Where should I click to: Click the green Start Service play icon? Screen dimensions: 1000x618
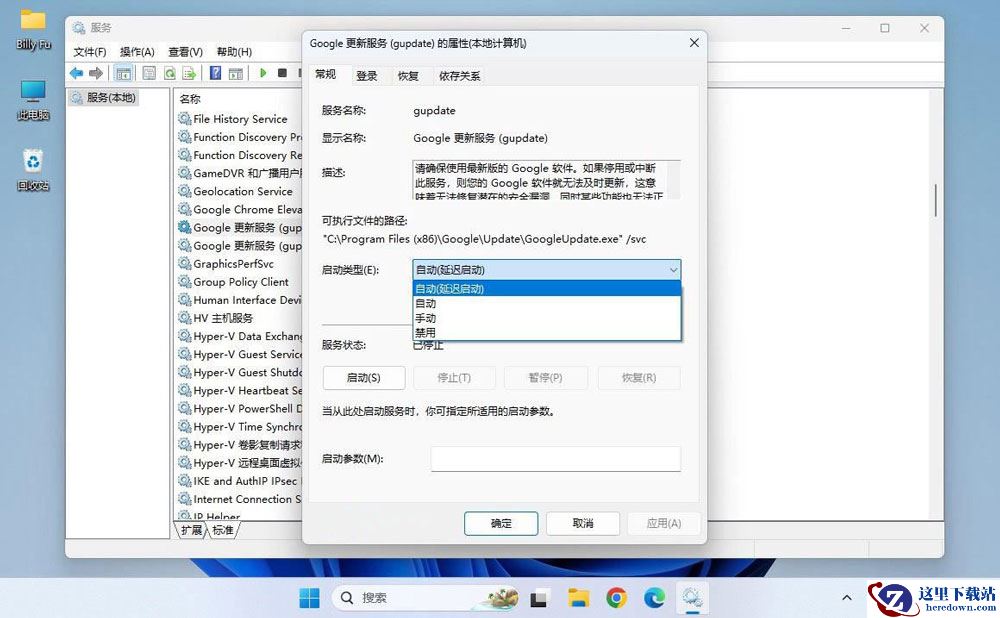pyautogui.click(x=263, y=73)
